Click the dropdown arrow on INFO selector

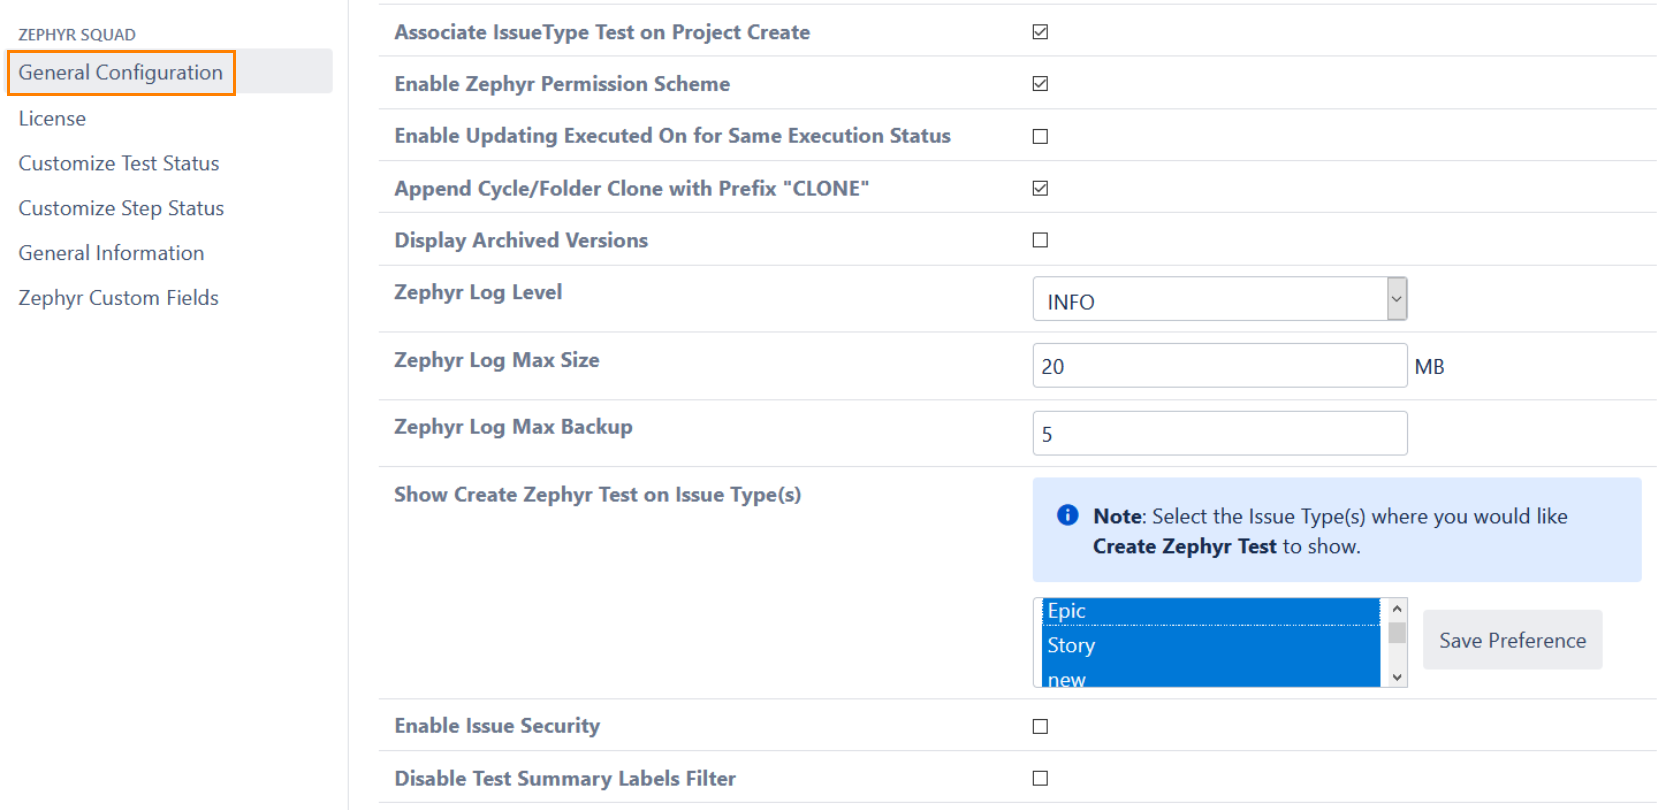[x=1396, y=299]
